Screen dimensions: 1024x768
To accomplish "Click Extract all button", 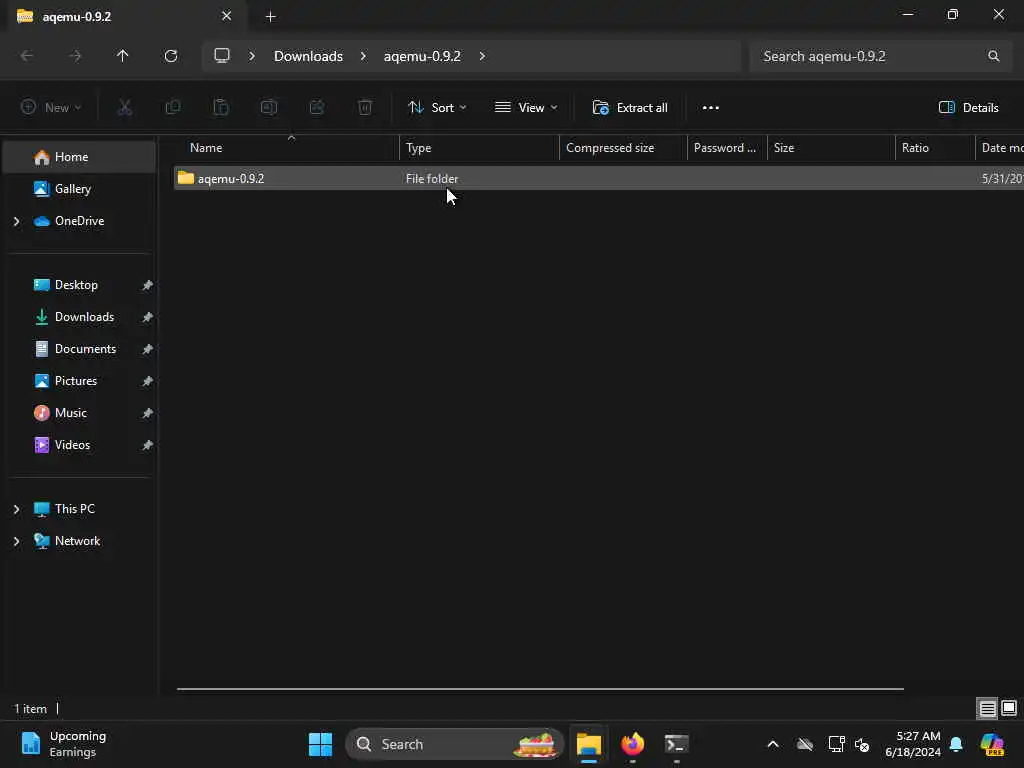I will (x=630, y=108).
